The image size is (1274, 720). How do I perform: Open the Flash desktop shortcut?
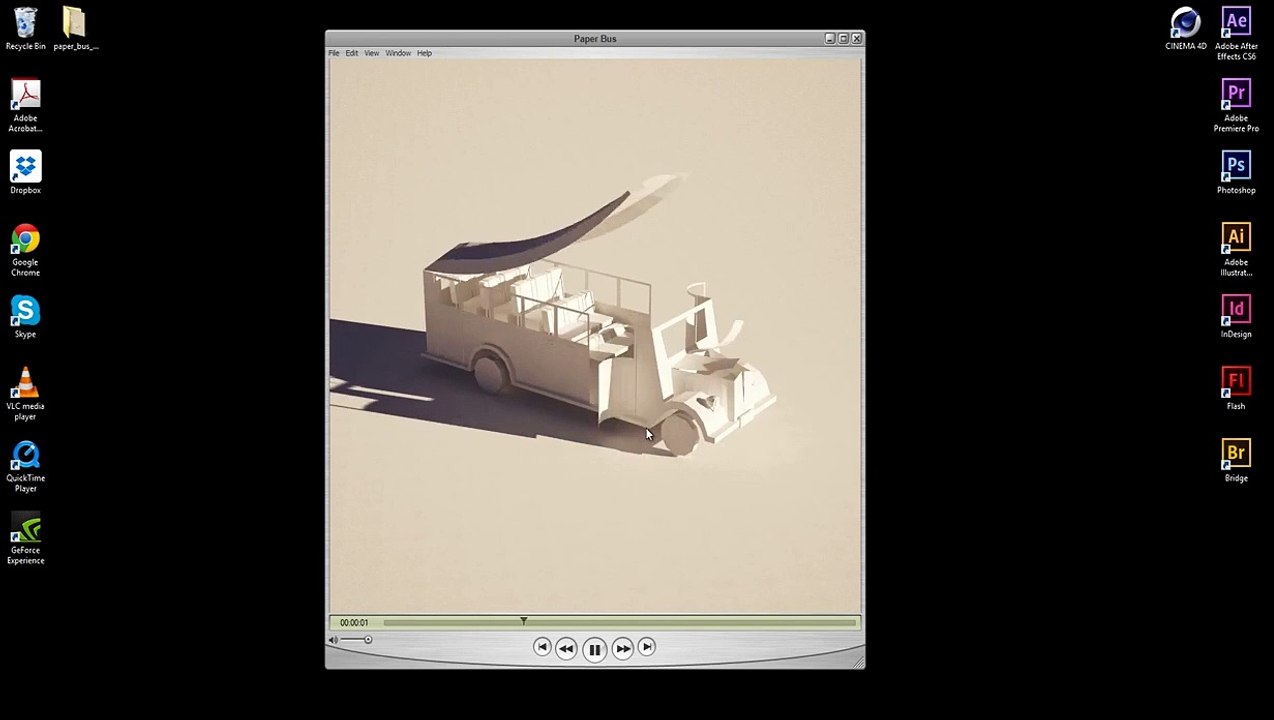[x=1236, y=388]
